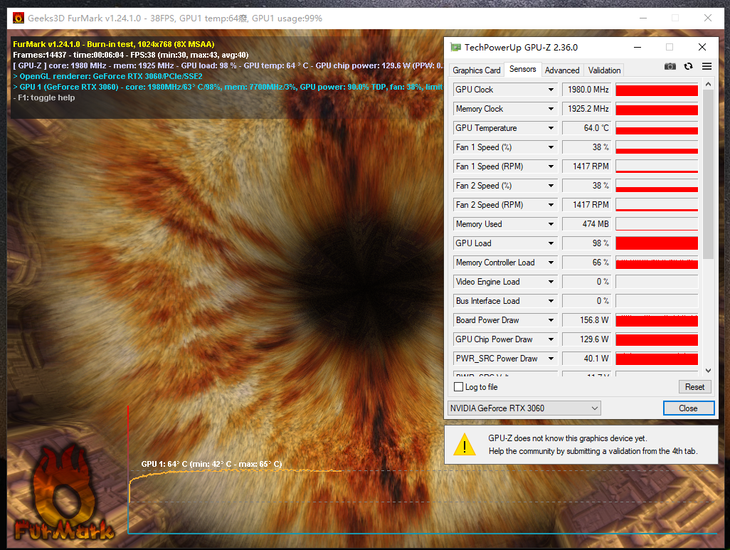Click the Close button in GPU-Z

688,408
